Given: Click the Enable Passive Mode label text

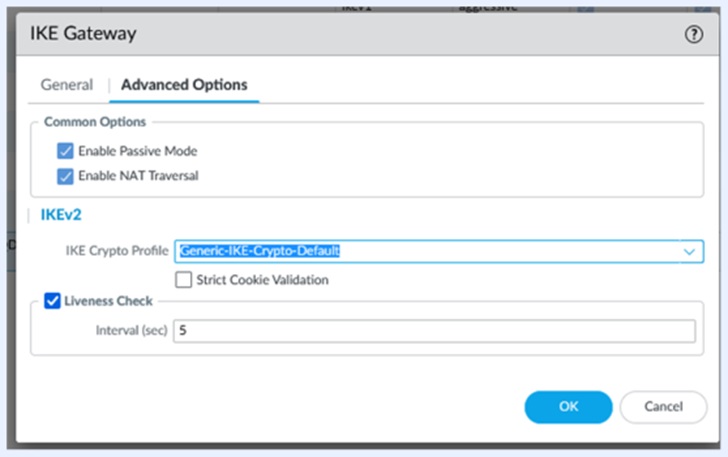Looking at the screenshot, I should pos(138,151).
